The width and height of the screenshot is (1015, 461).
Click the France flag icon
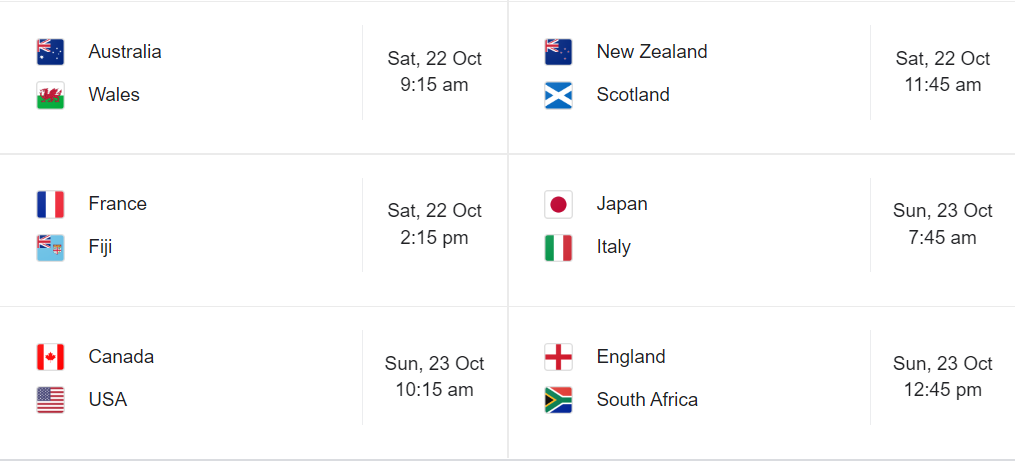pos(50,204)
